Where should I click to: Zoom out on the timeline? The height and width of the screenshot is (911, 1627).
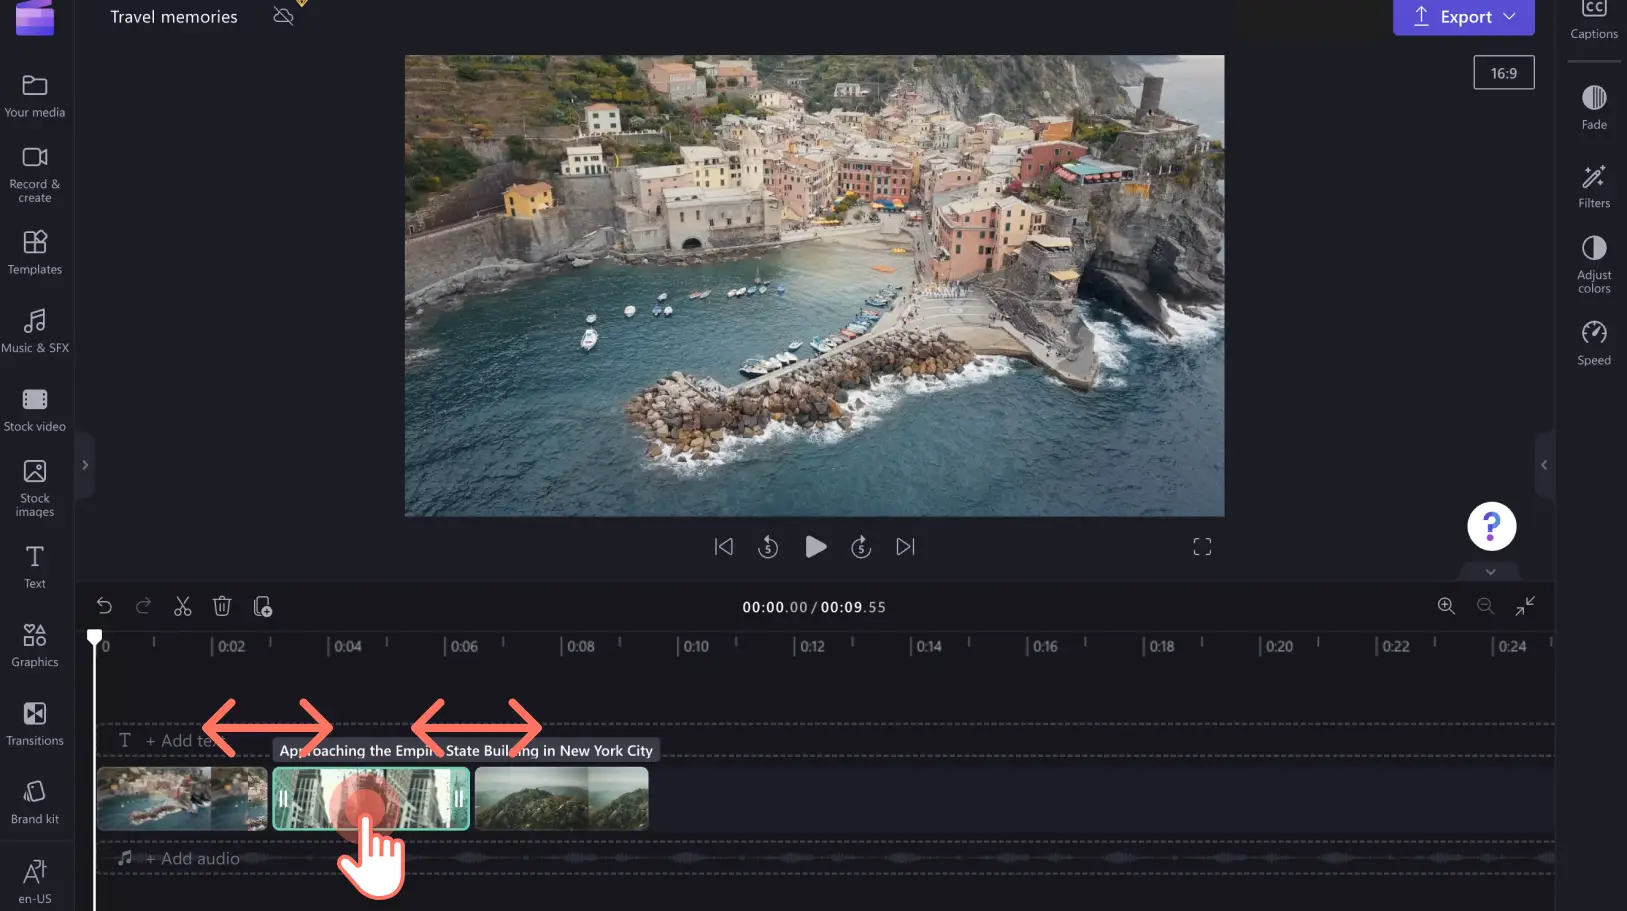(1485, 606)
